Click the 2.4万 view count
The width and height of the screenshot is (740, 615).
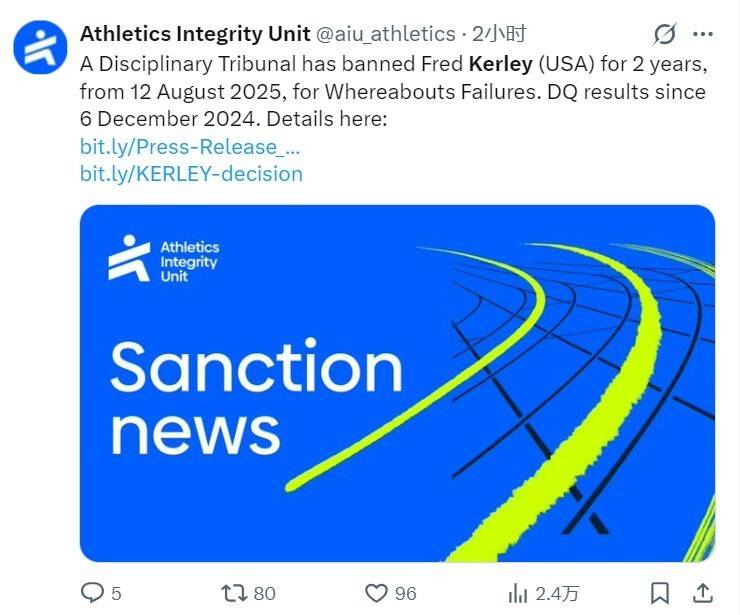[557, 594]
